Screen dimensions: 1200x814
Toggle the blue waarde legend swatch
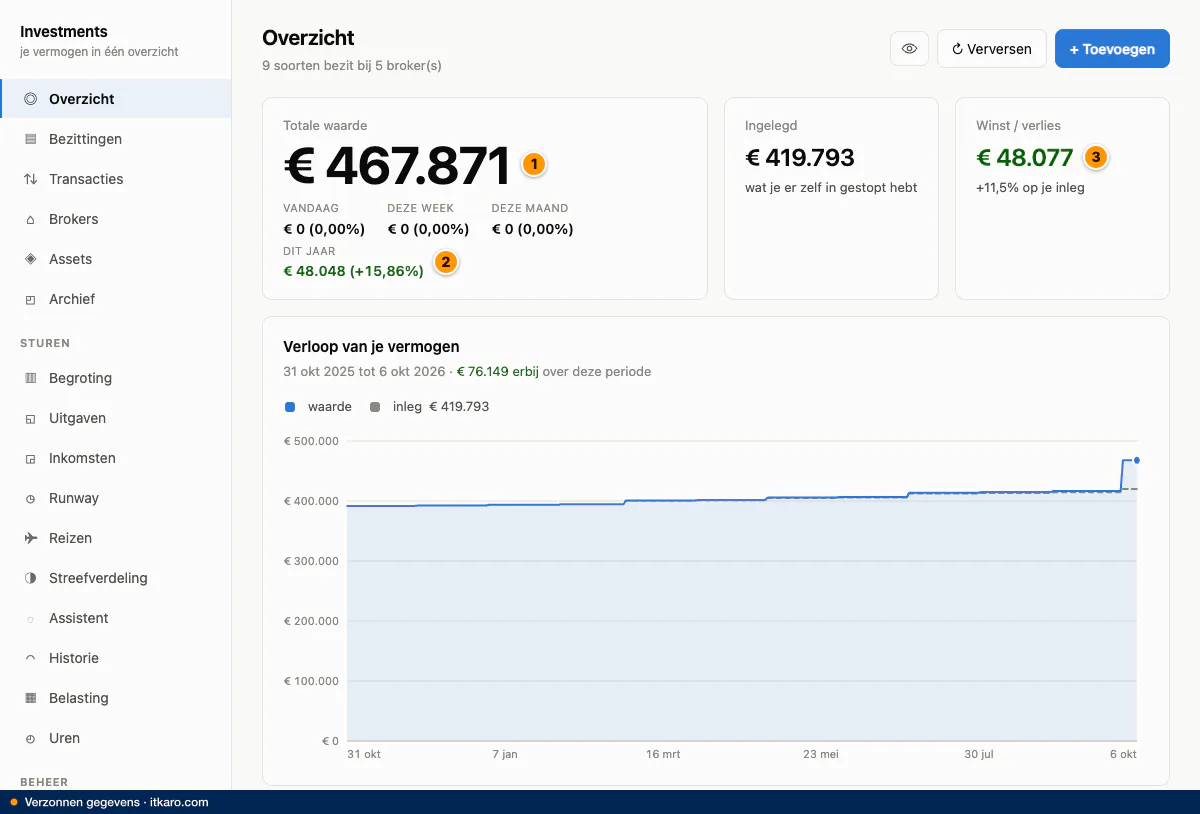tap(290, 407)
